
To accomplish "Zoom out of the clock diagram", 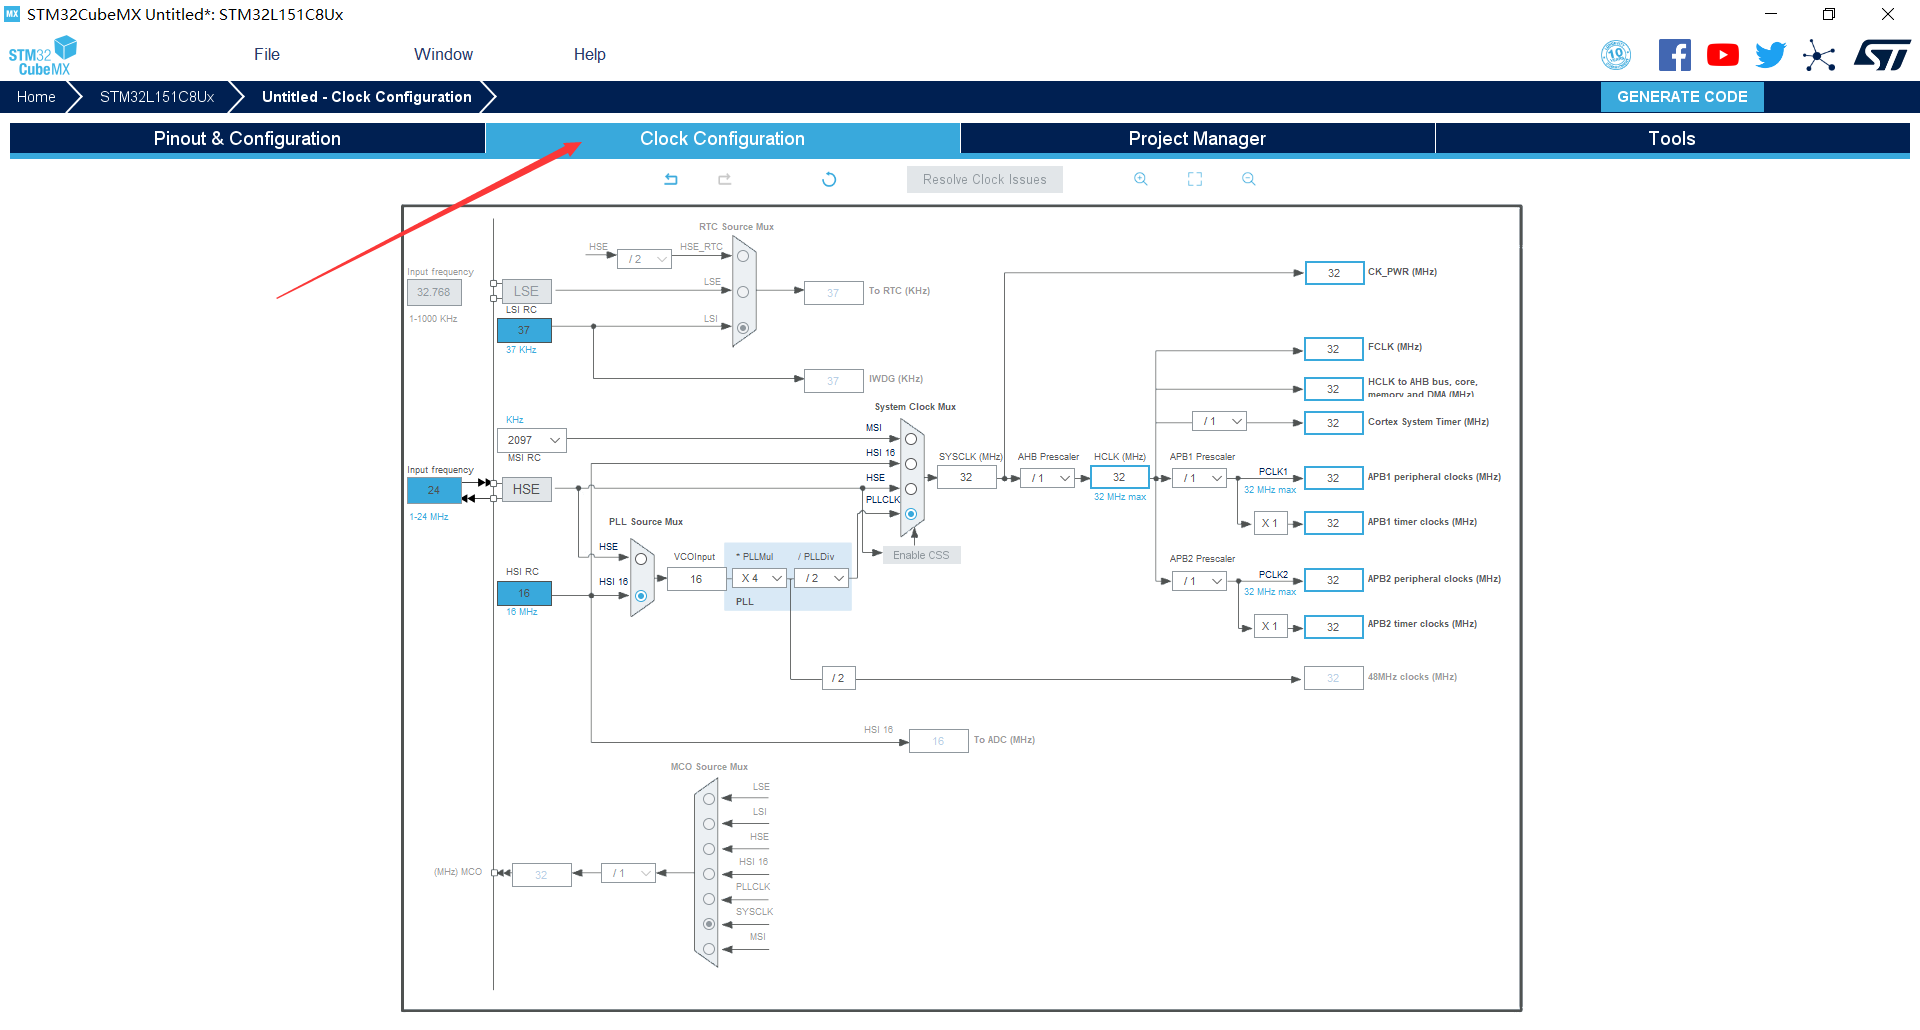I will click(1248, 179).
